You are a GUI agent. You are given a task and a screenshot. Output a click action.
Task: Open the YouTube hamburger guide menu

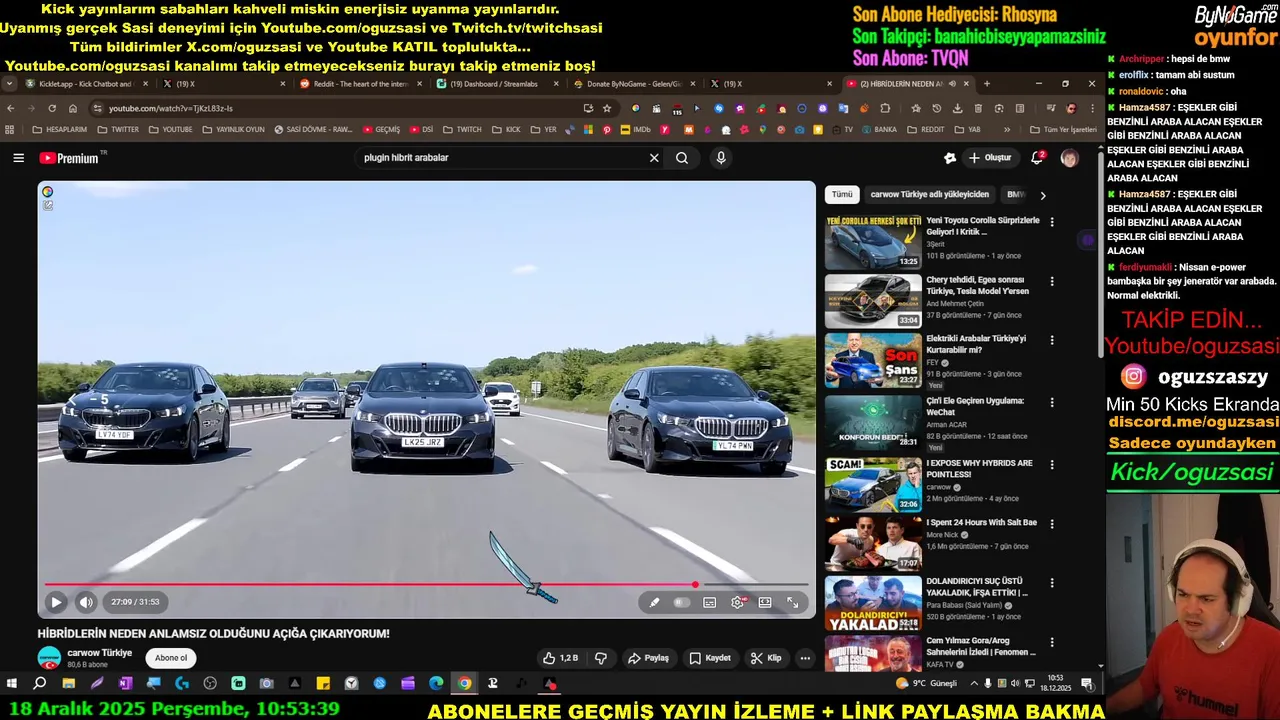18,158
